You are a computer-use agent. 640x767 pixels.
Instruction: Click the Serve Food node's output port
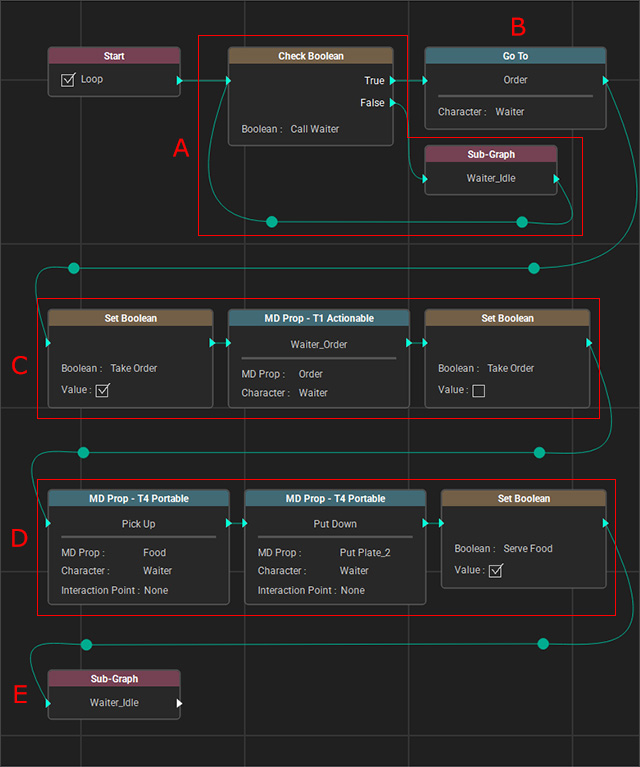[x=605, y=523]
